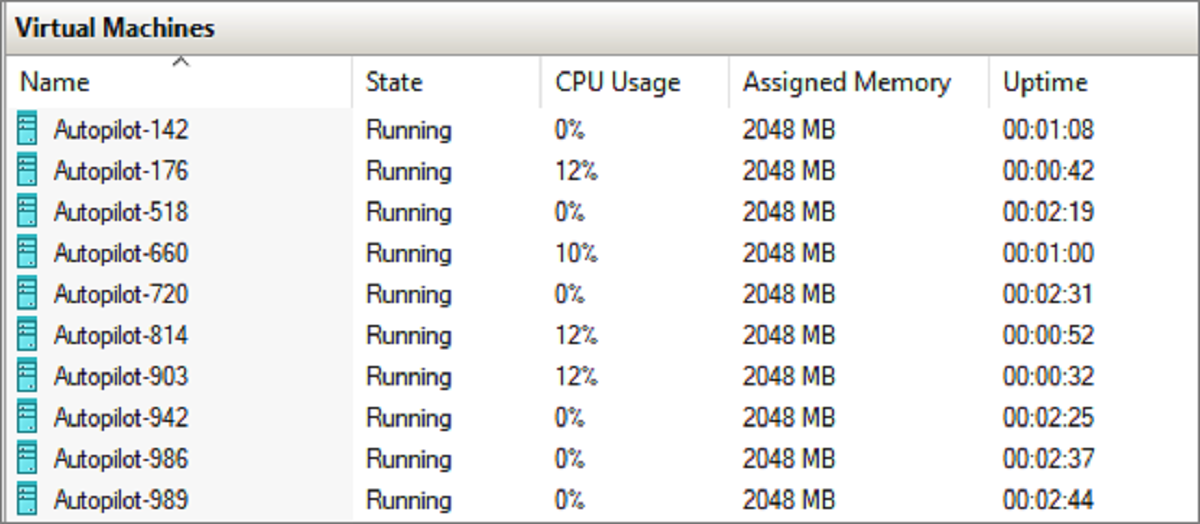The width and height of the screenshot is (1200, 524).
Task: Select the icon next to Autopilot-903
Action: [28, 376]
